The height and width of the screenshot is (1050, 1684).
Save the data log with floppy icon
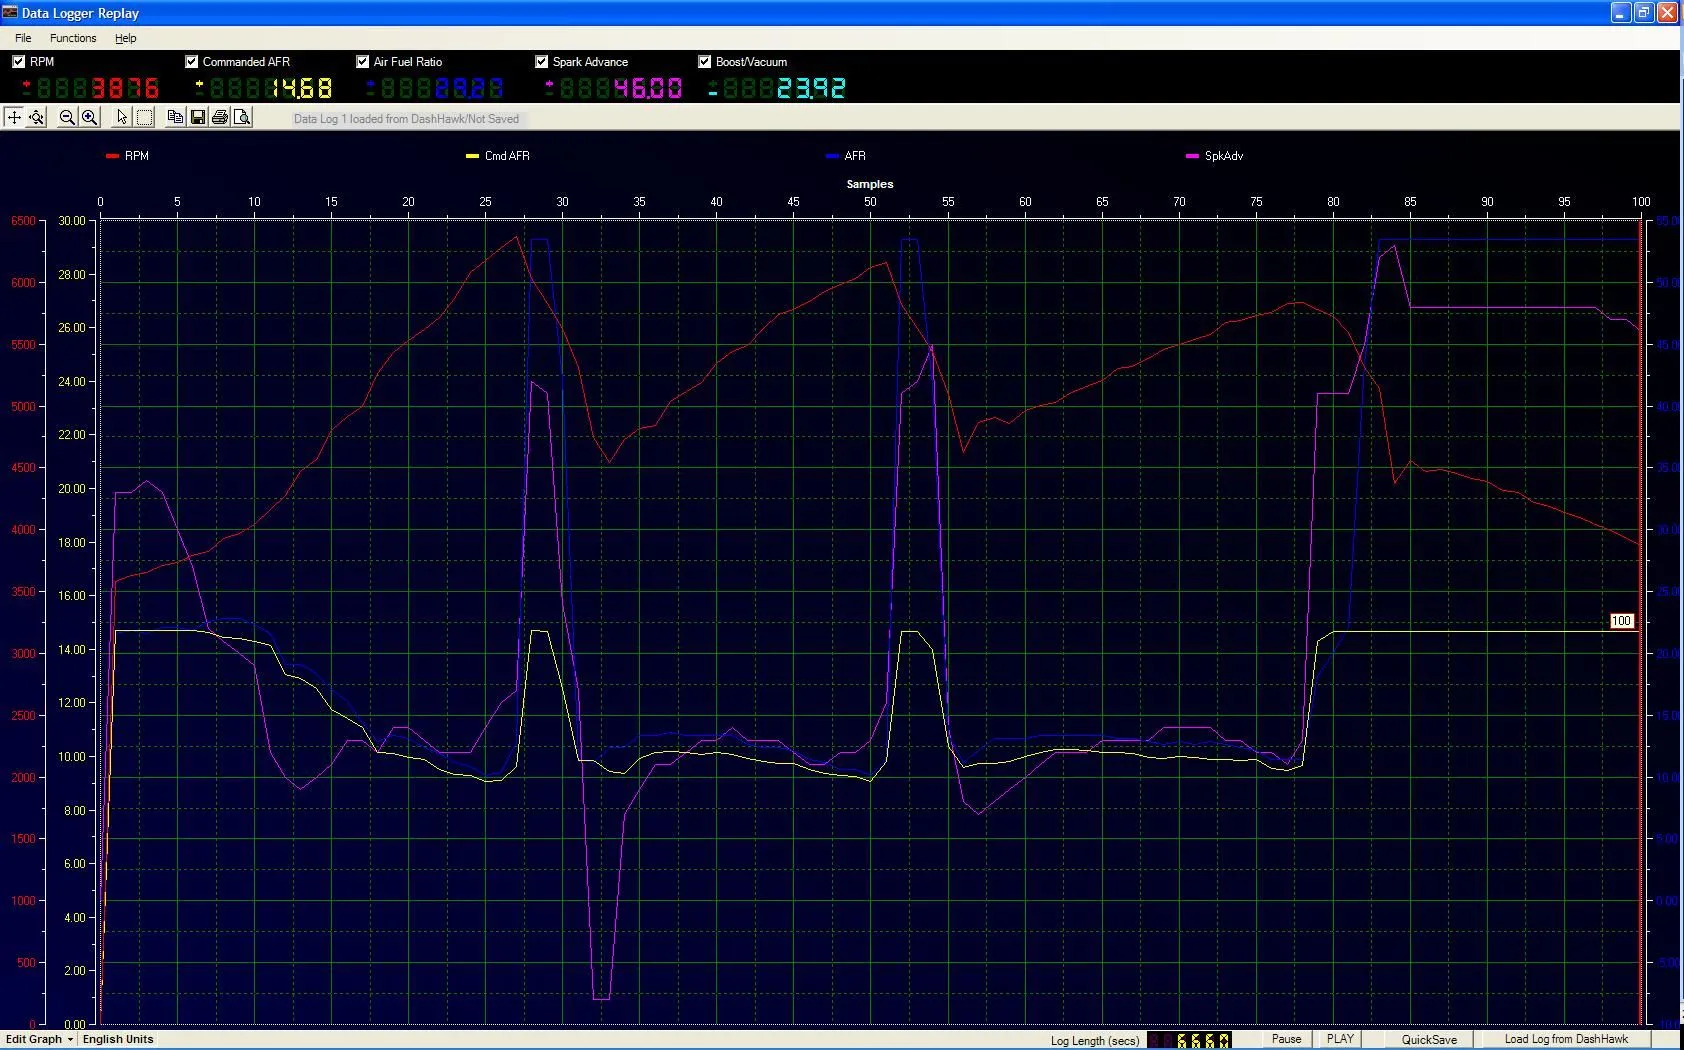click(x=198, y=117)
